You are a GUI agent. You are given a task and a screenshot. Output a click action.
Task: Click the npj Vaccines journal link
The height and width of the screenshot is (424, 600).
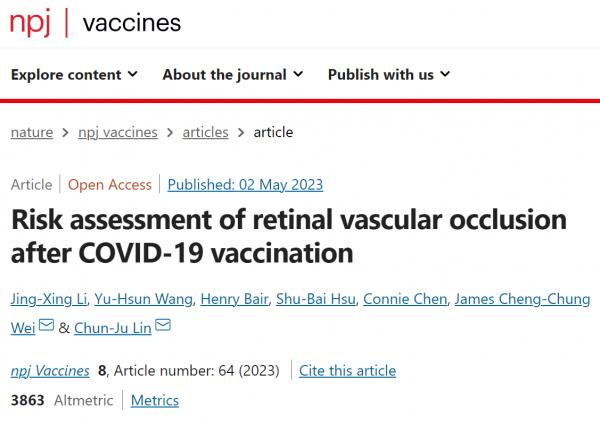[x=50, y=370]
